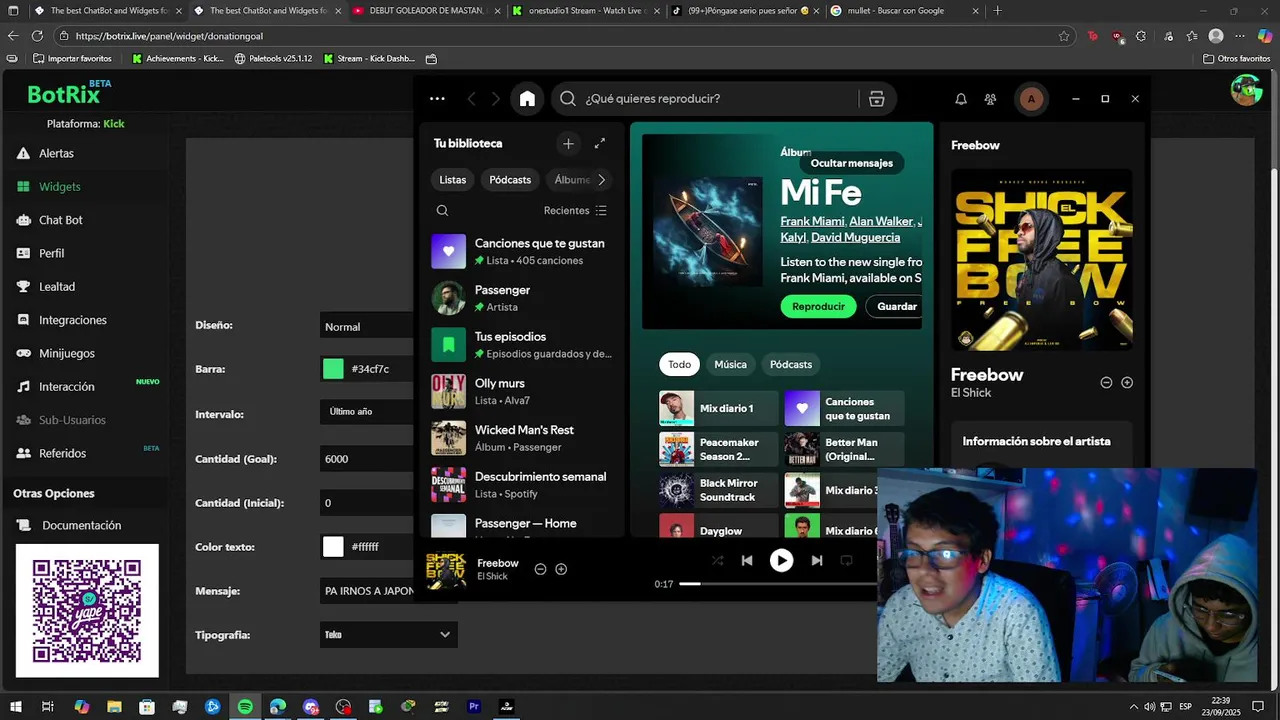
Task: Open Spotify friend activity icon
Action: click(990, 99)
